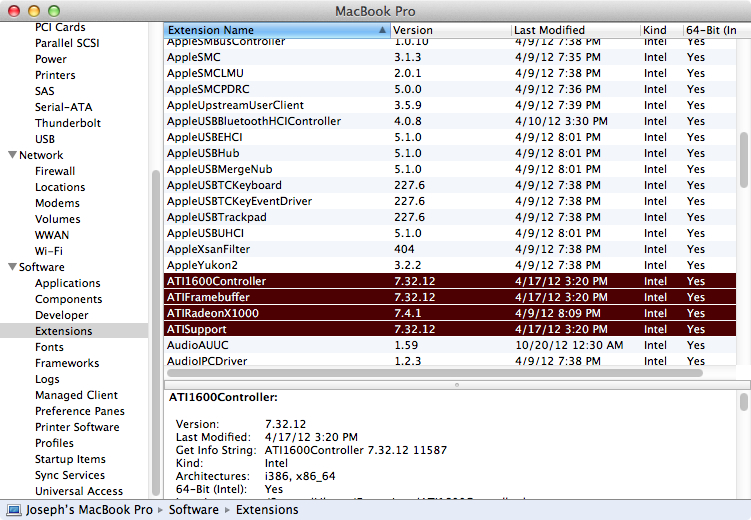This screenshot has width=751, height=520.
Task: Sort by the Version column header
Action: pyautogui.click(x=451, y=30)
